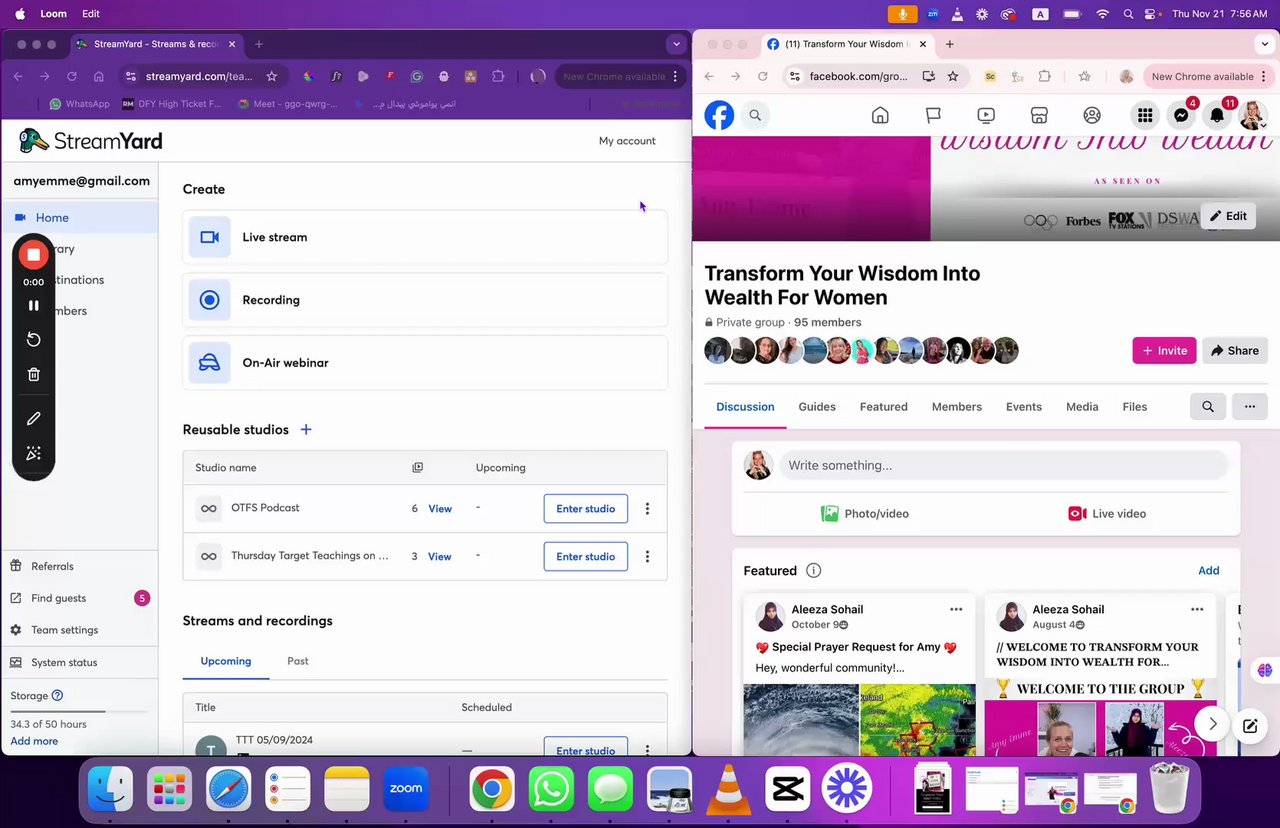Open Facebook Pages flag icon

tap(933, 115)
